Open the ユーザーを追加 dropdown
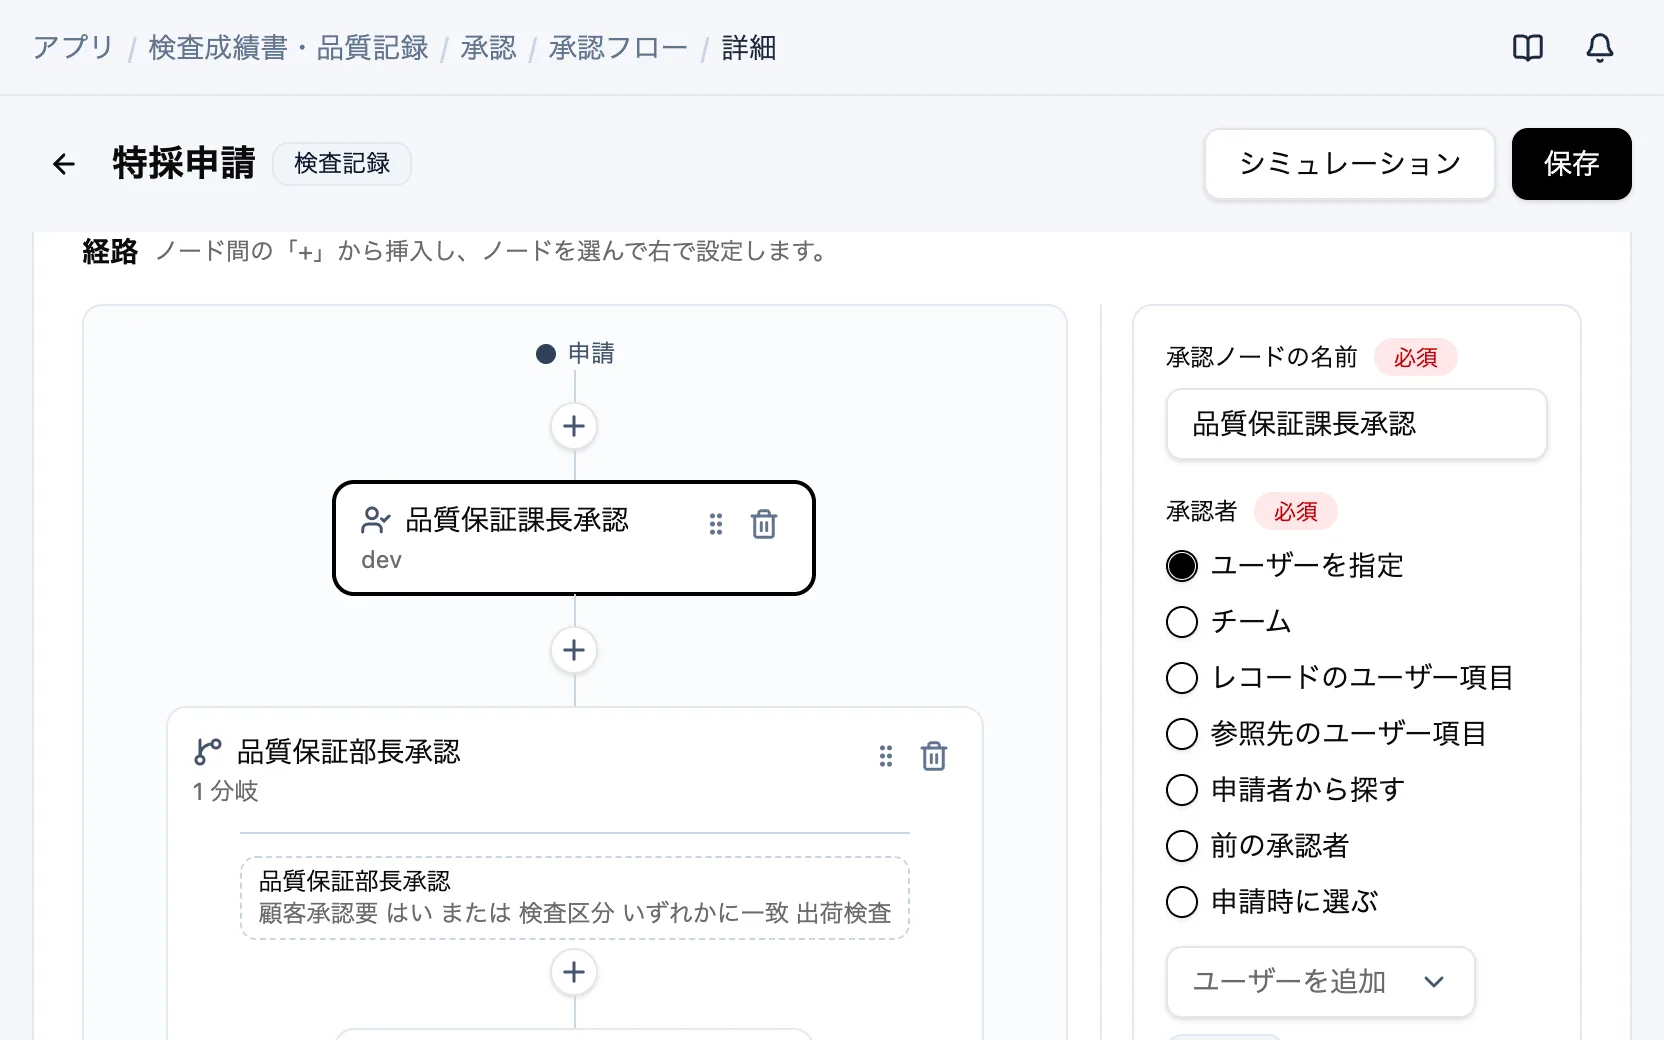Image resolution: width=1664 pixels, height=1040 pixels. [1320, 982]
